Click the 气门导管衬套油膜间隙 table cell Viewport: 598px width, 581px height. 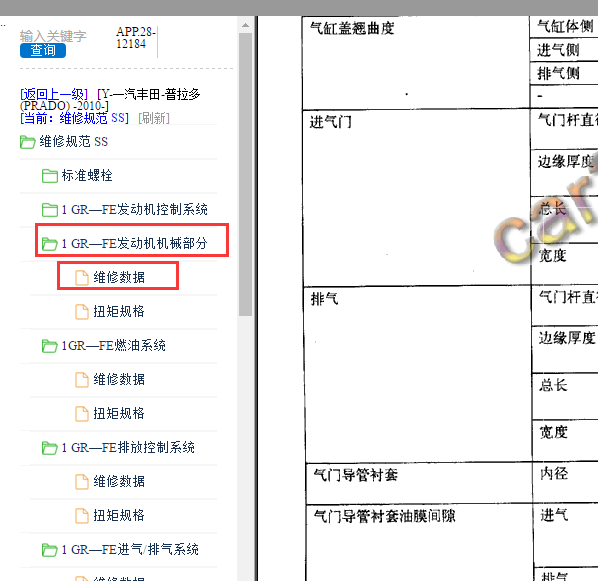[420, 543]
